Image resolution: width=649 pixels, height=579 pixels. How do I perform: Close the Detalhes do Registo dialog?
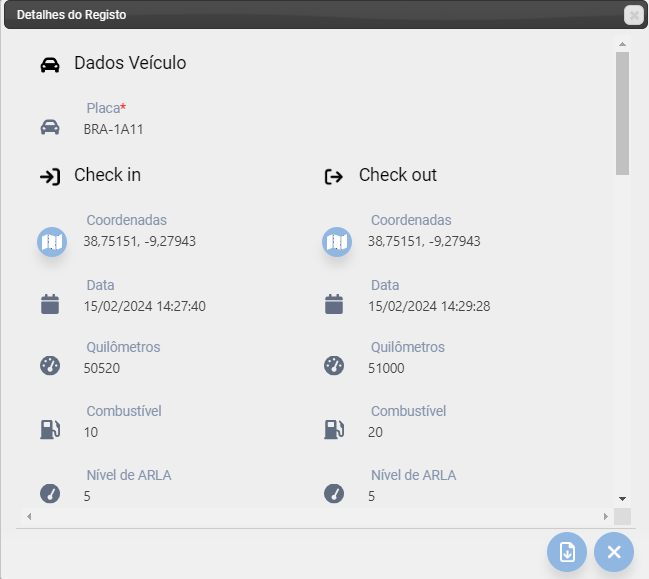point(634,15)
